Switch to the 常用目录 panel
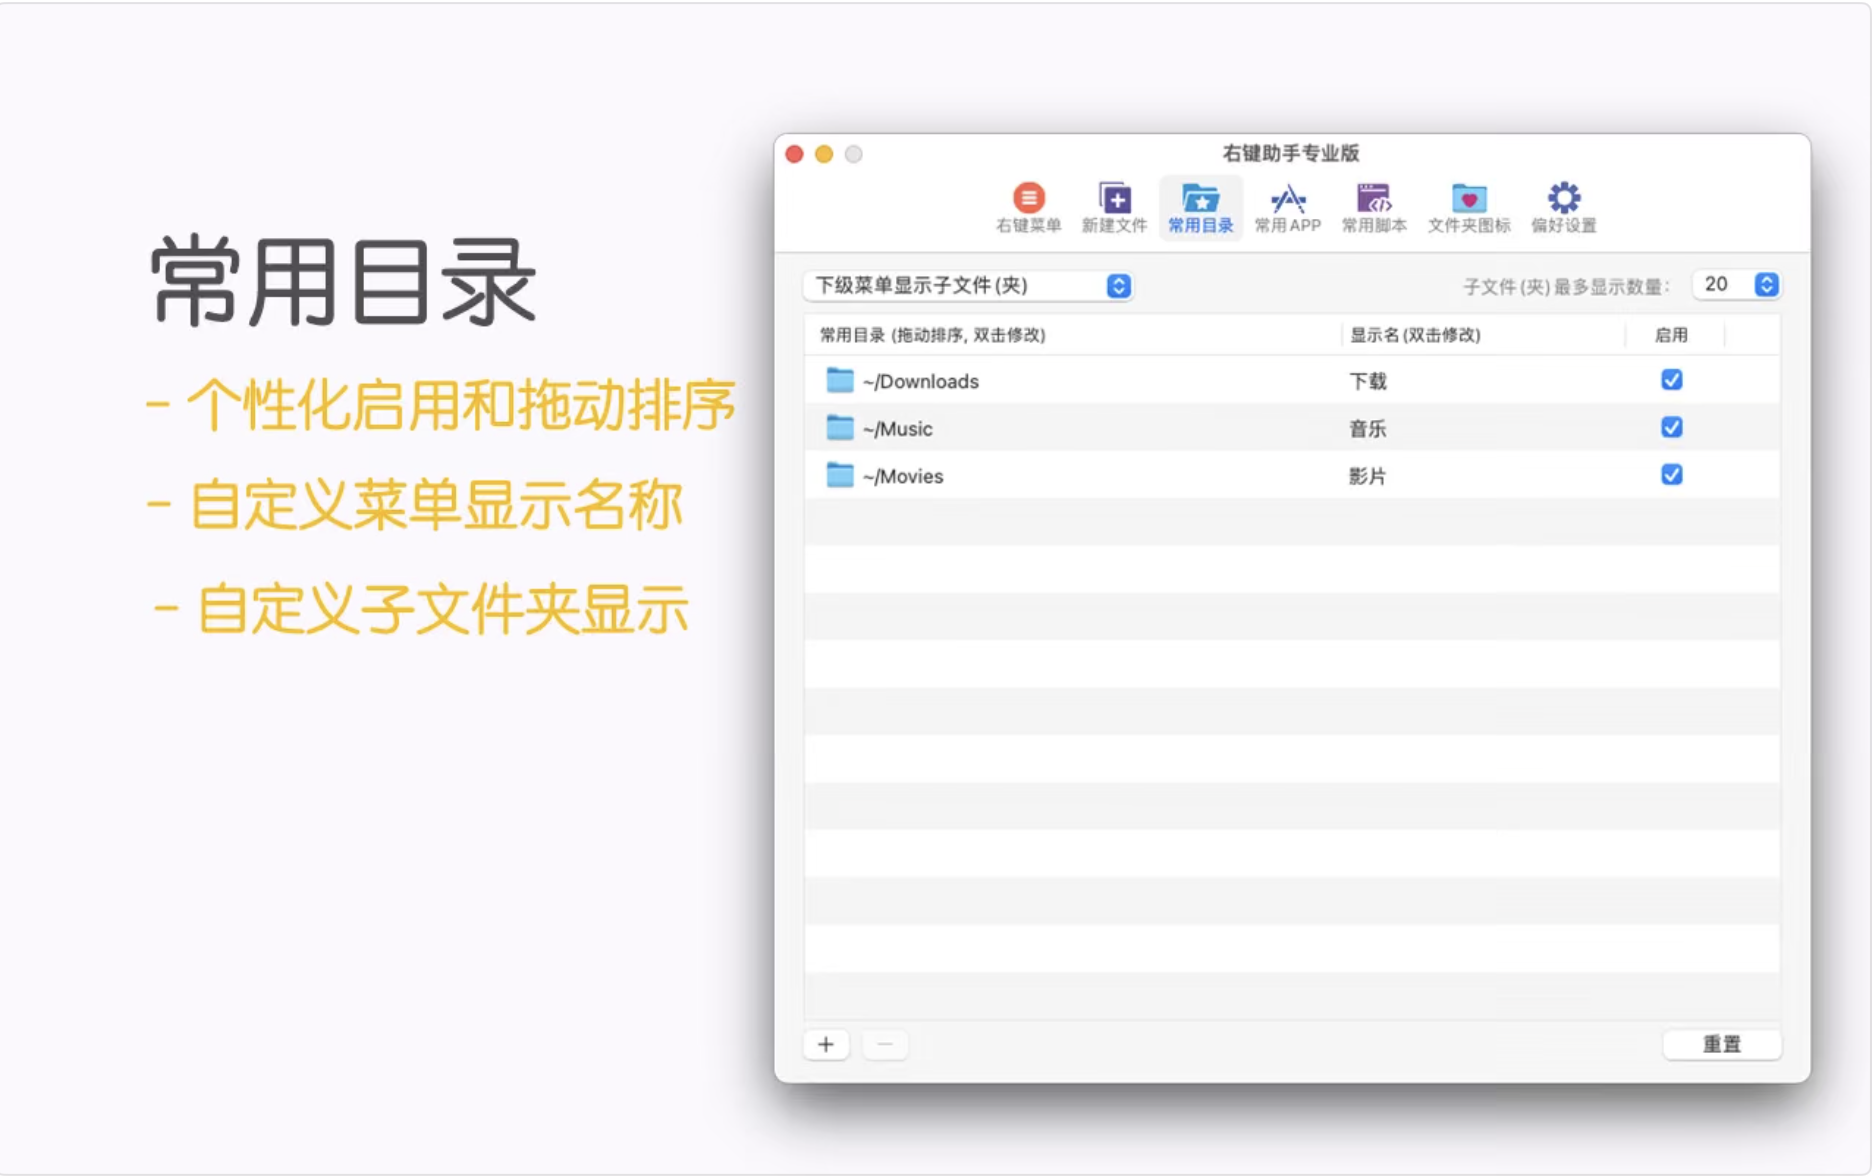Viewport: 1874px width, 1176px height. tap(1200, 205)
